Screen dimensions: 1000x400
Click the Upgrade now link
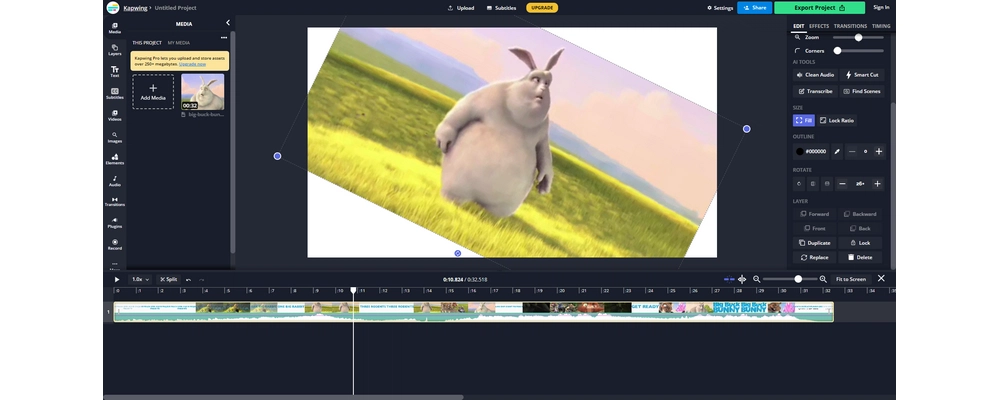194,63
